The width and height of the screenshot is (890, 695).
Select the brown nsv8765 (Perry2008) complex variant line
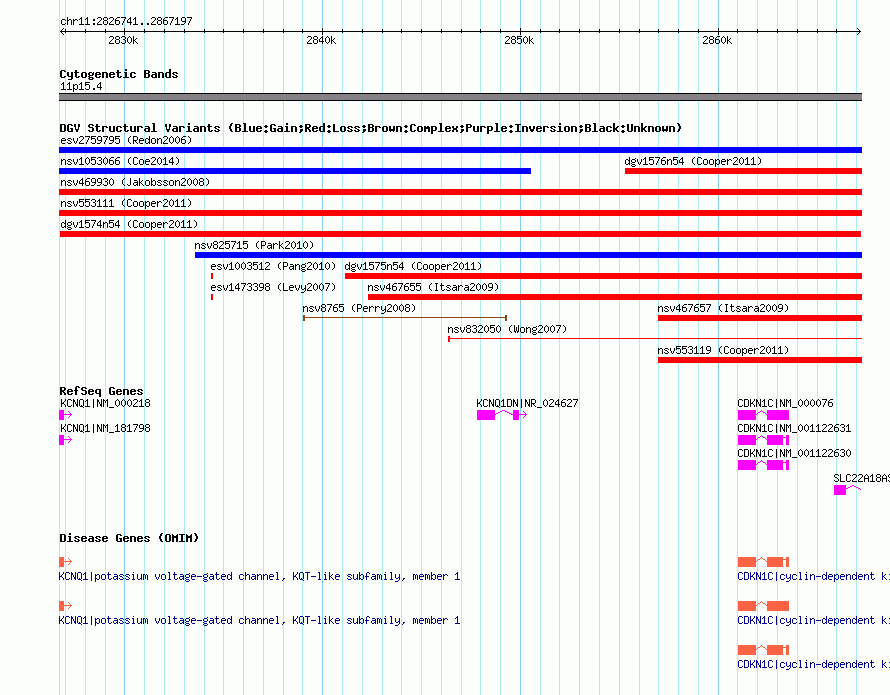pyautogui.click(x=405, y=318)
